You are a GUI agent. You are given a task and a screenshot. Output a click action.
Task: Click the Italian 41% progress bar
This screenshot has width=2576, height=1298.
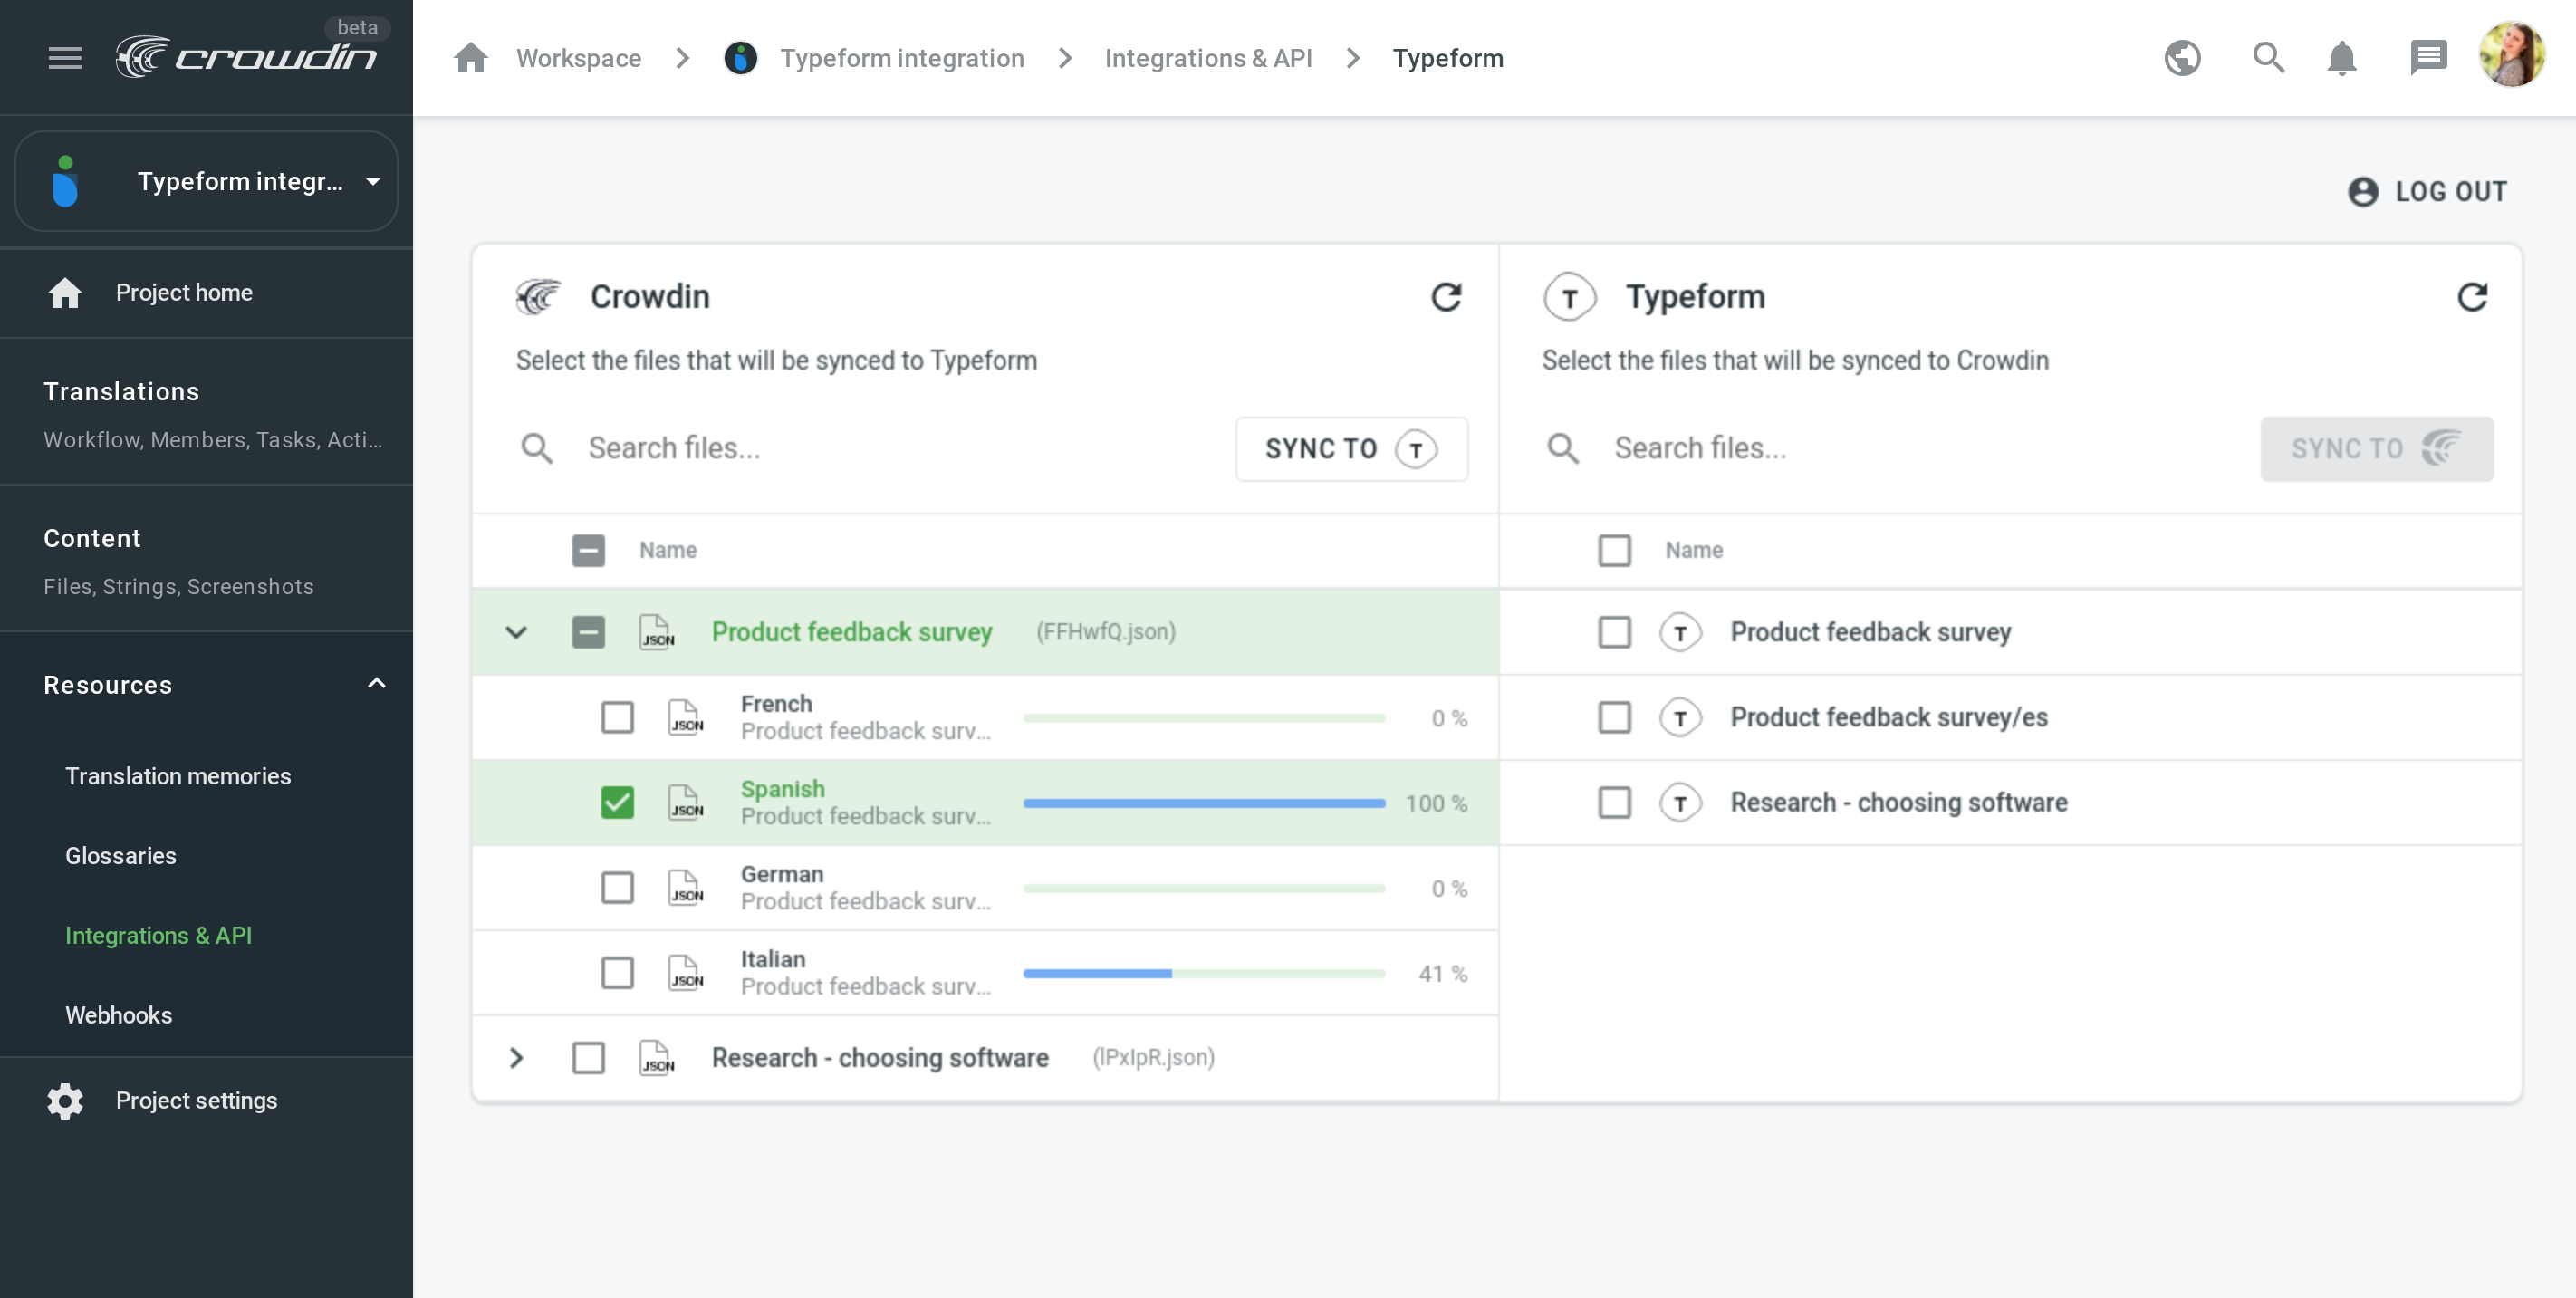1204,973
